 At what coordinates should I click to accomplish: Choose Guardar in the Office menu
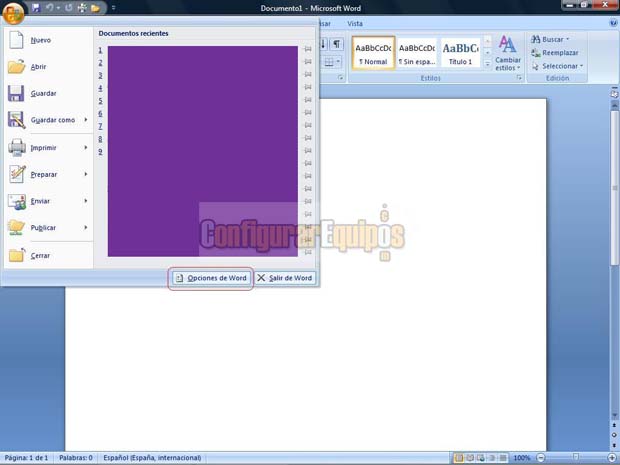(x=47, y=93)
